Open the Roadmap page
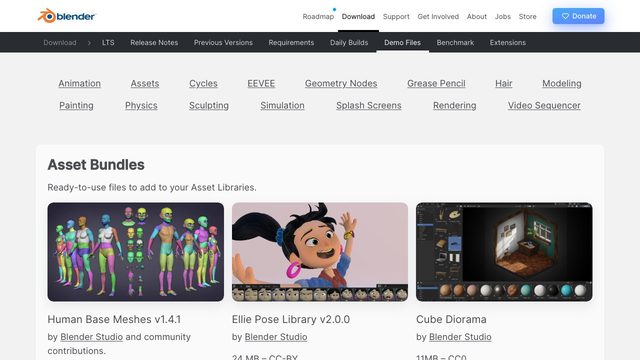 click(318, 17)
